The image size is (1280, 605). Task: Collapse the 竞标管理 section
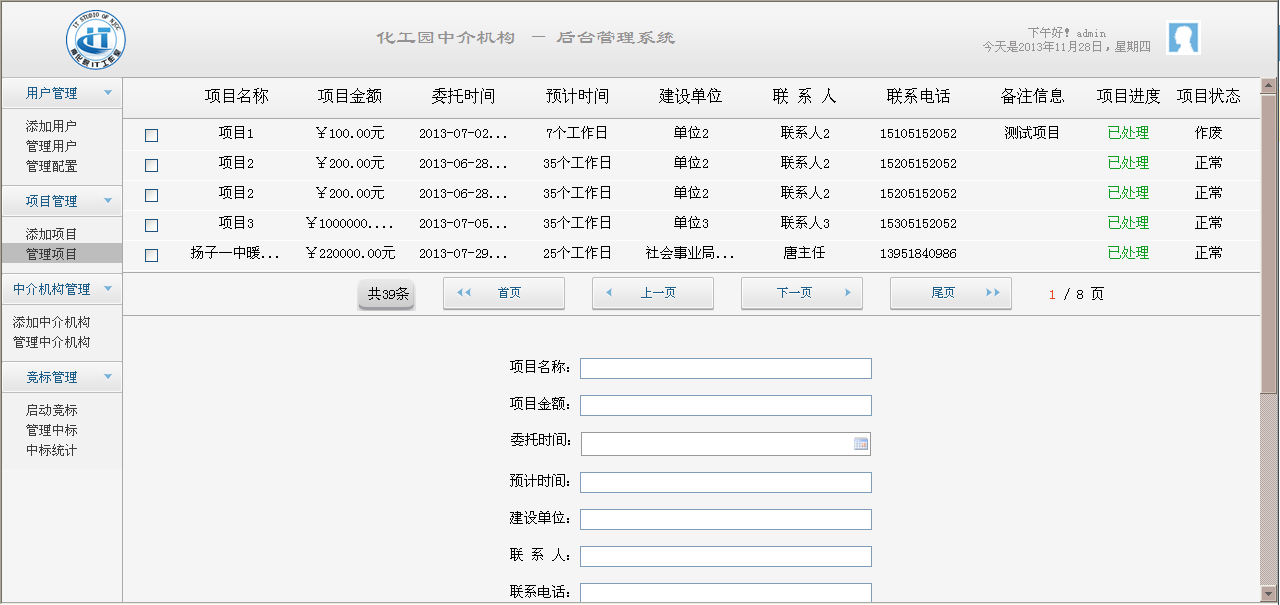click(108, 377)
